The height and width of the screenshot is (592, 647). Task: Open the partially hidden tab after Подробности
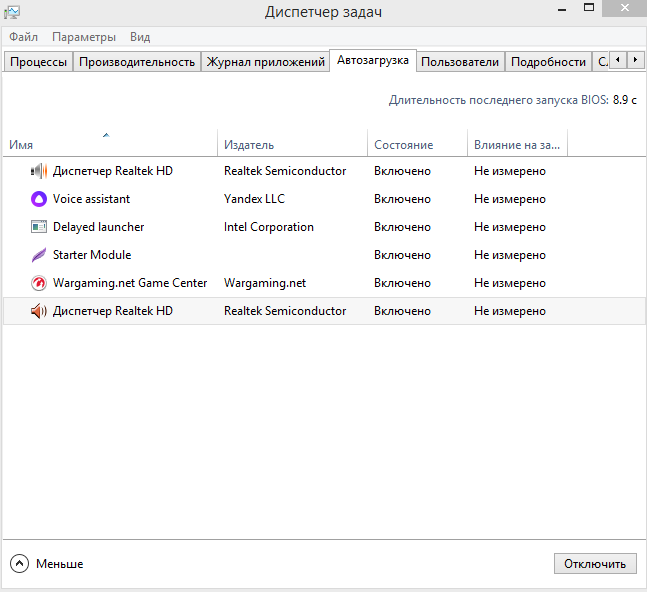601,62
